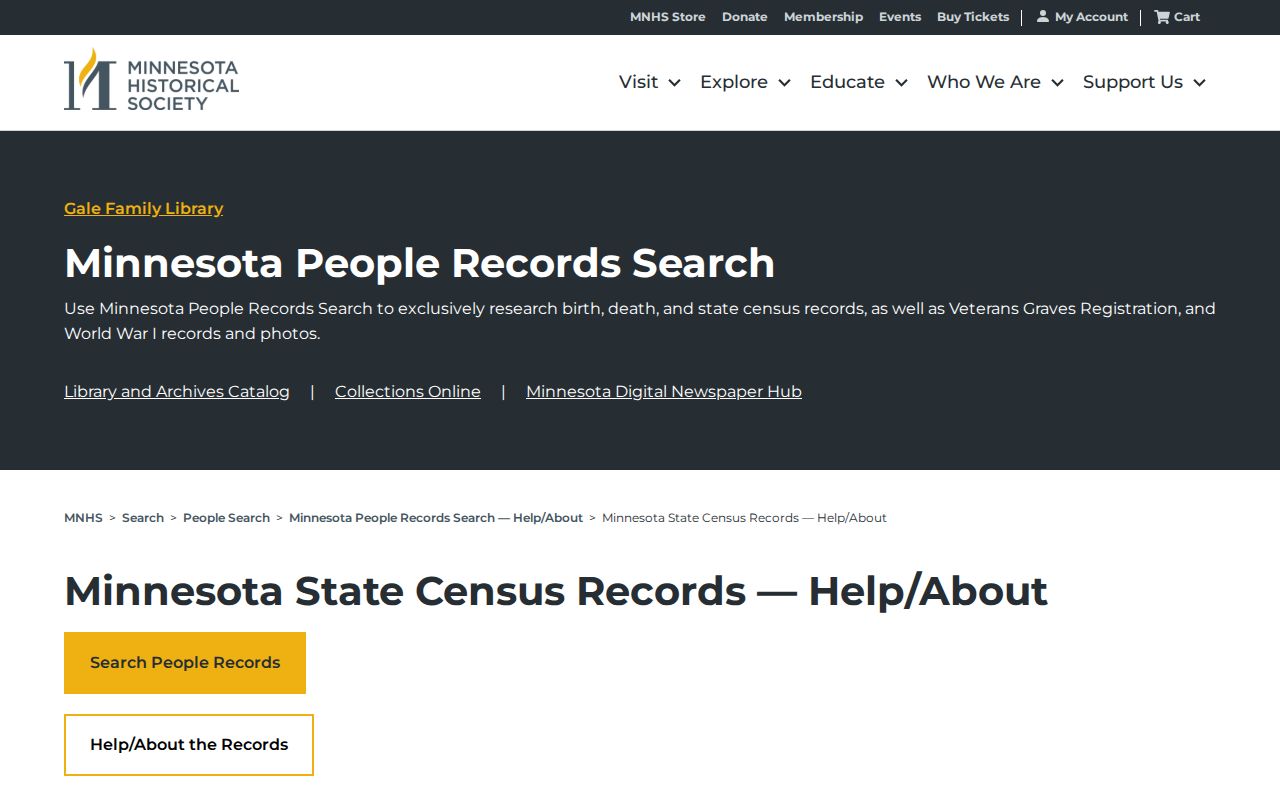Open Minnesota People Records Search — Help/About breadcrumb
The height and width of the screenshot is (800, 1280).
pos(436,518)
